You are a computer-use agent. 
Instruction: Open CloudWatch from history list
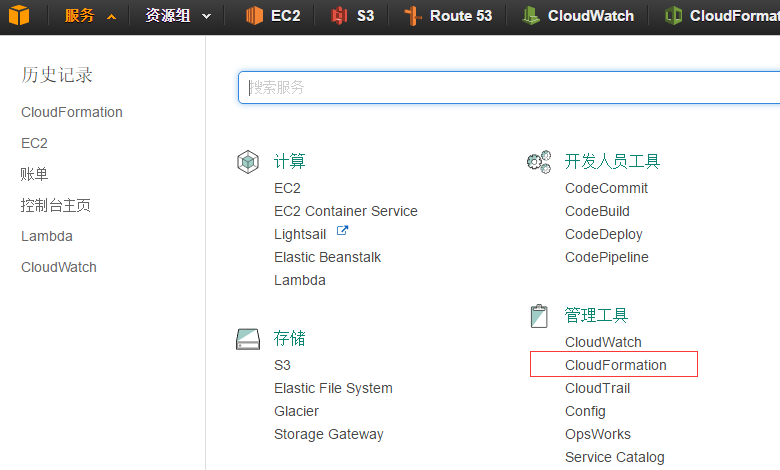(x=59, y=267)
